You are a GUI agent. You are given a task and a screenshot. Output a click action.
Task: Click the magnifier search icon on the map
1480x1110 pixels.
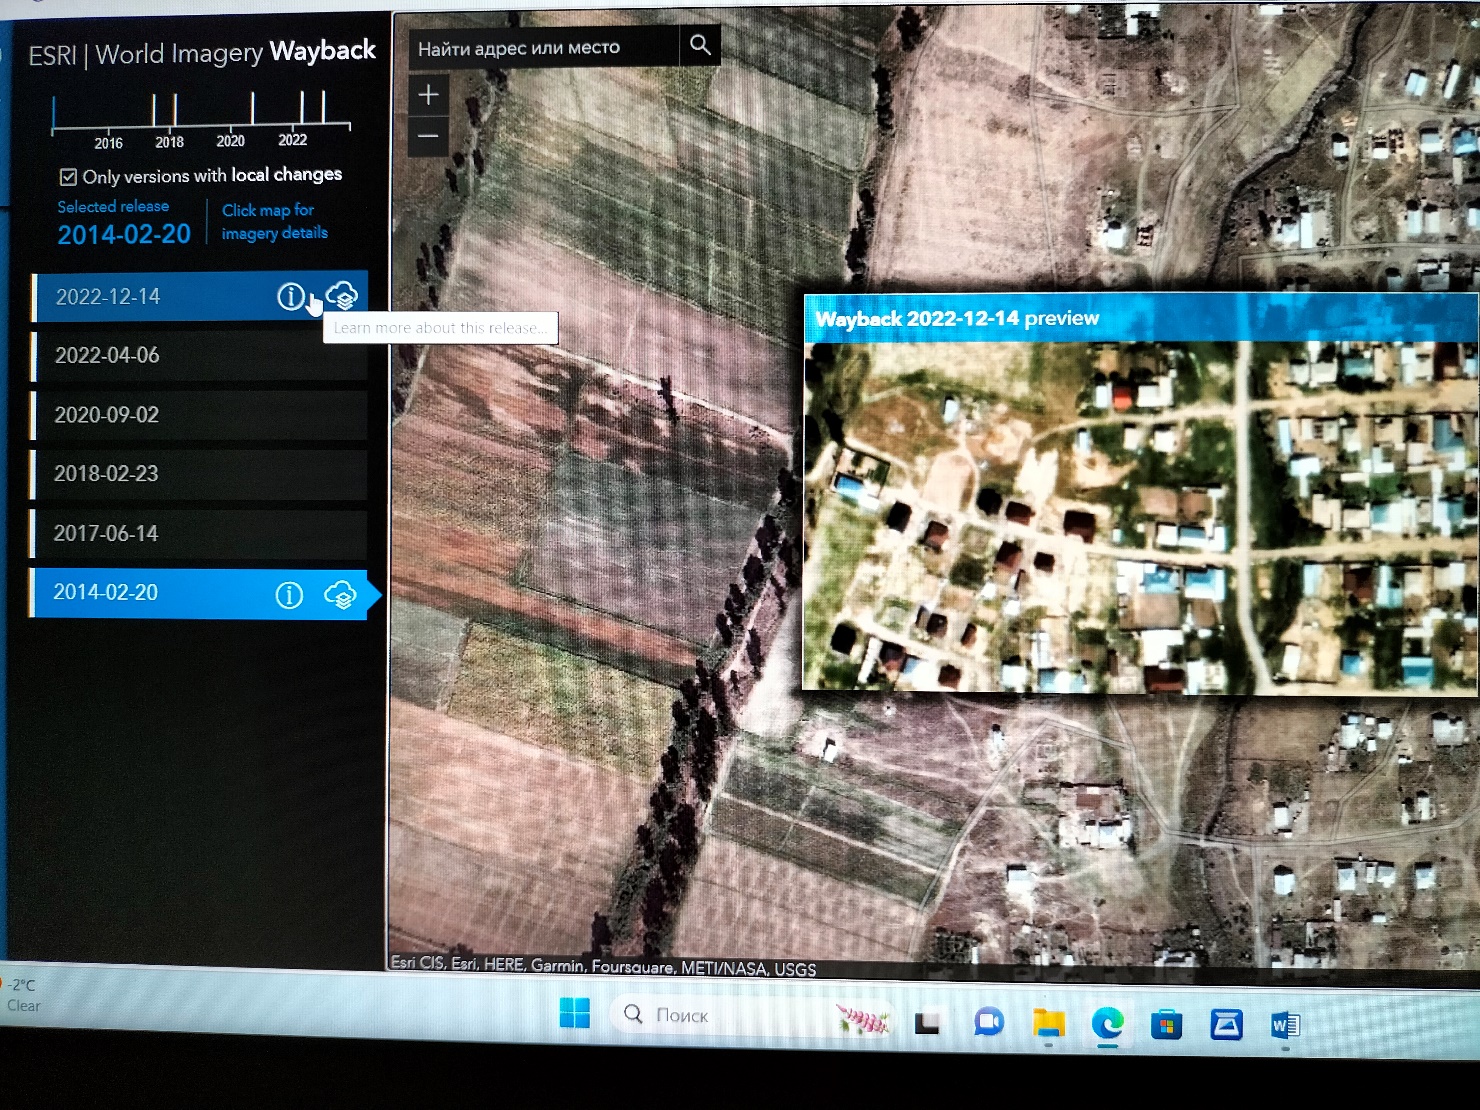[700, 45]
